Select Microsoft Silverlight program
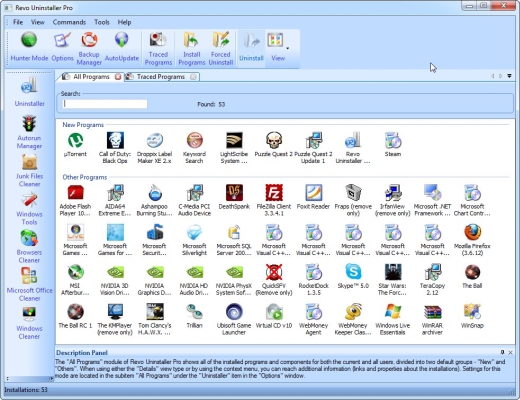The width and height of the screenshot is (520, 400). pos(194,239)
